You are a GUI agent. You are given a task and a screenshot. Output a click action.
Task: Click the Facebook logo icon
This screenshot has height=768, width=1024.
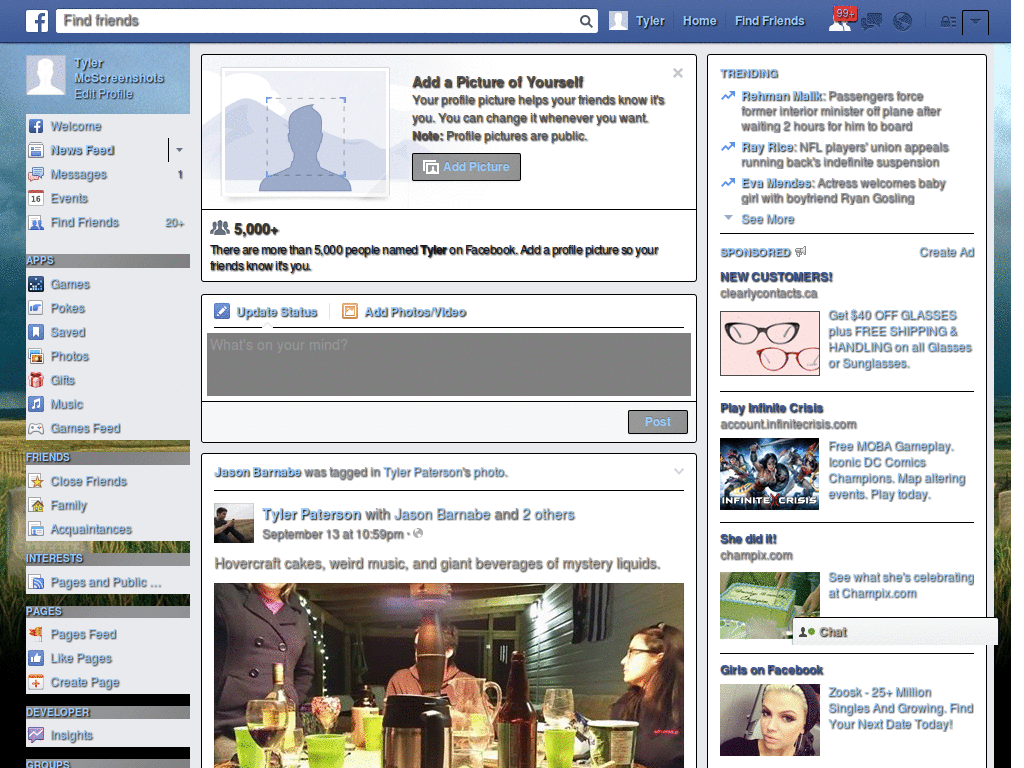(x=36, y=20)
